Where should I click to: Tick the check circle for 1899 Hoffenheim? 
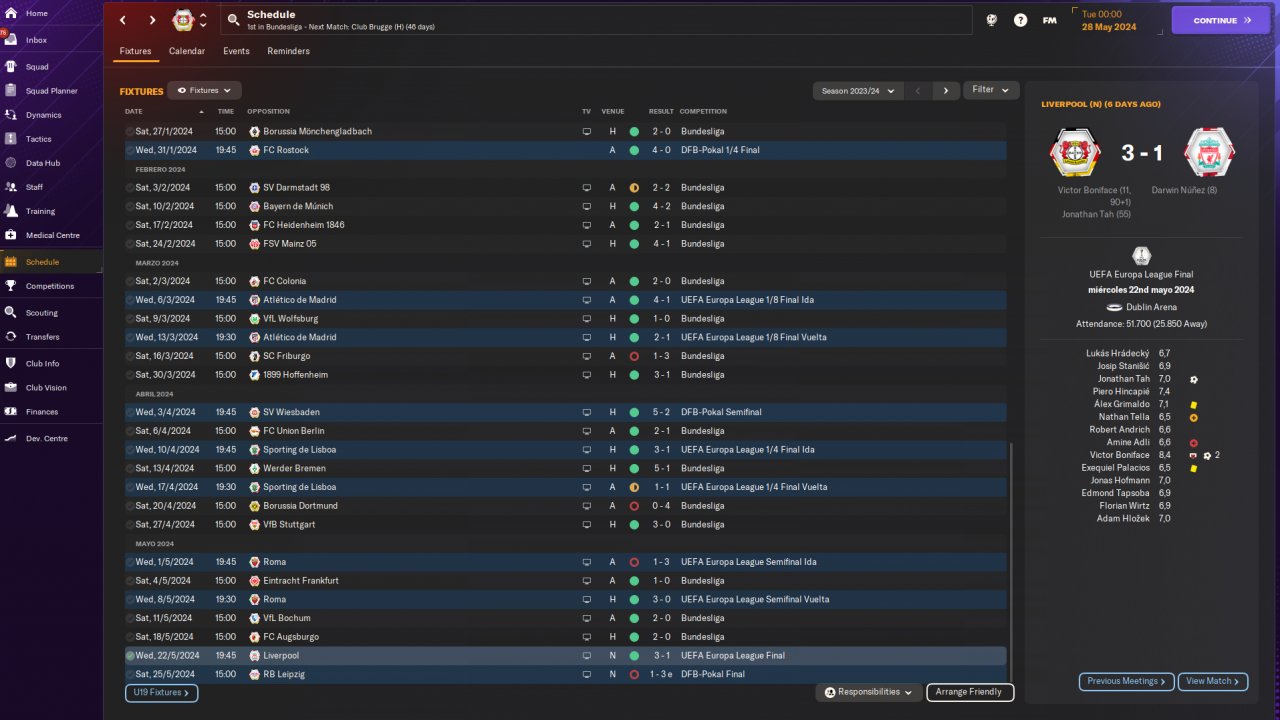130,375
